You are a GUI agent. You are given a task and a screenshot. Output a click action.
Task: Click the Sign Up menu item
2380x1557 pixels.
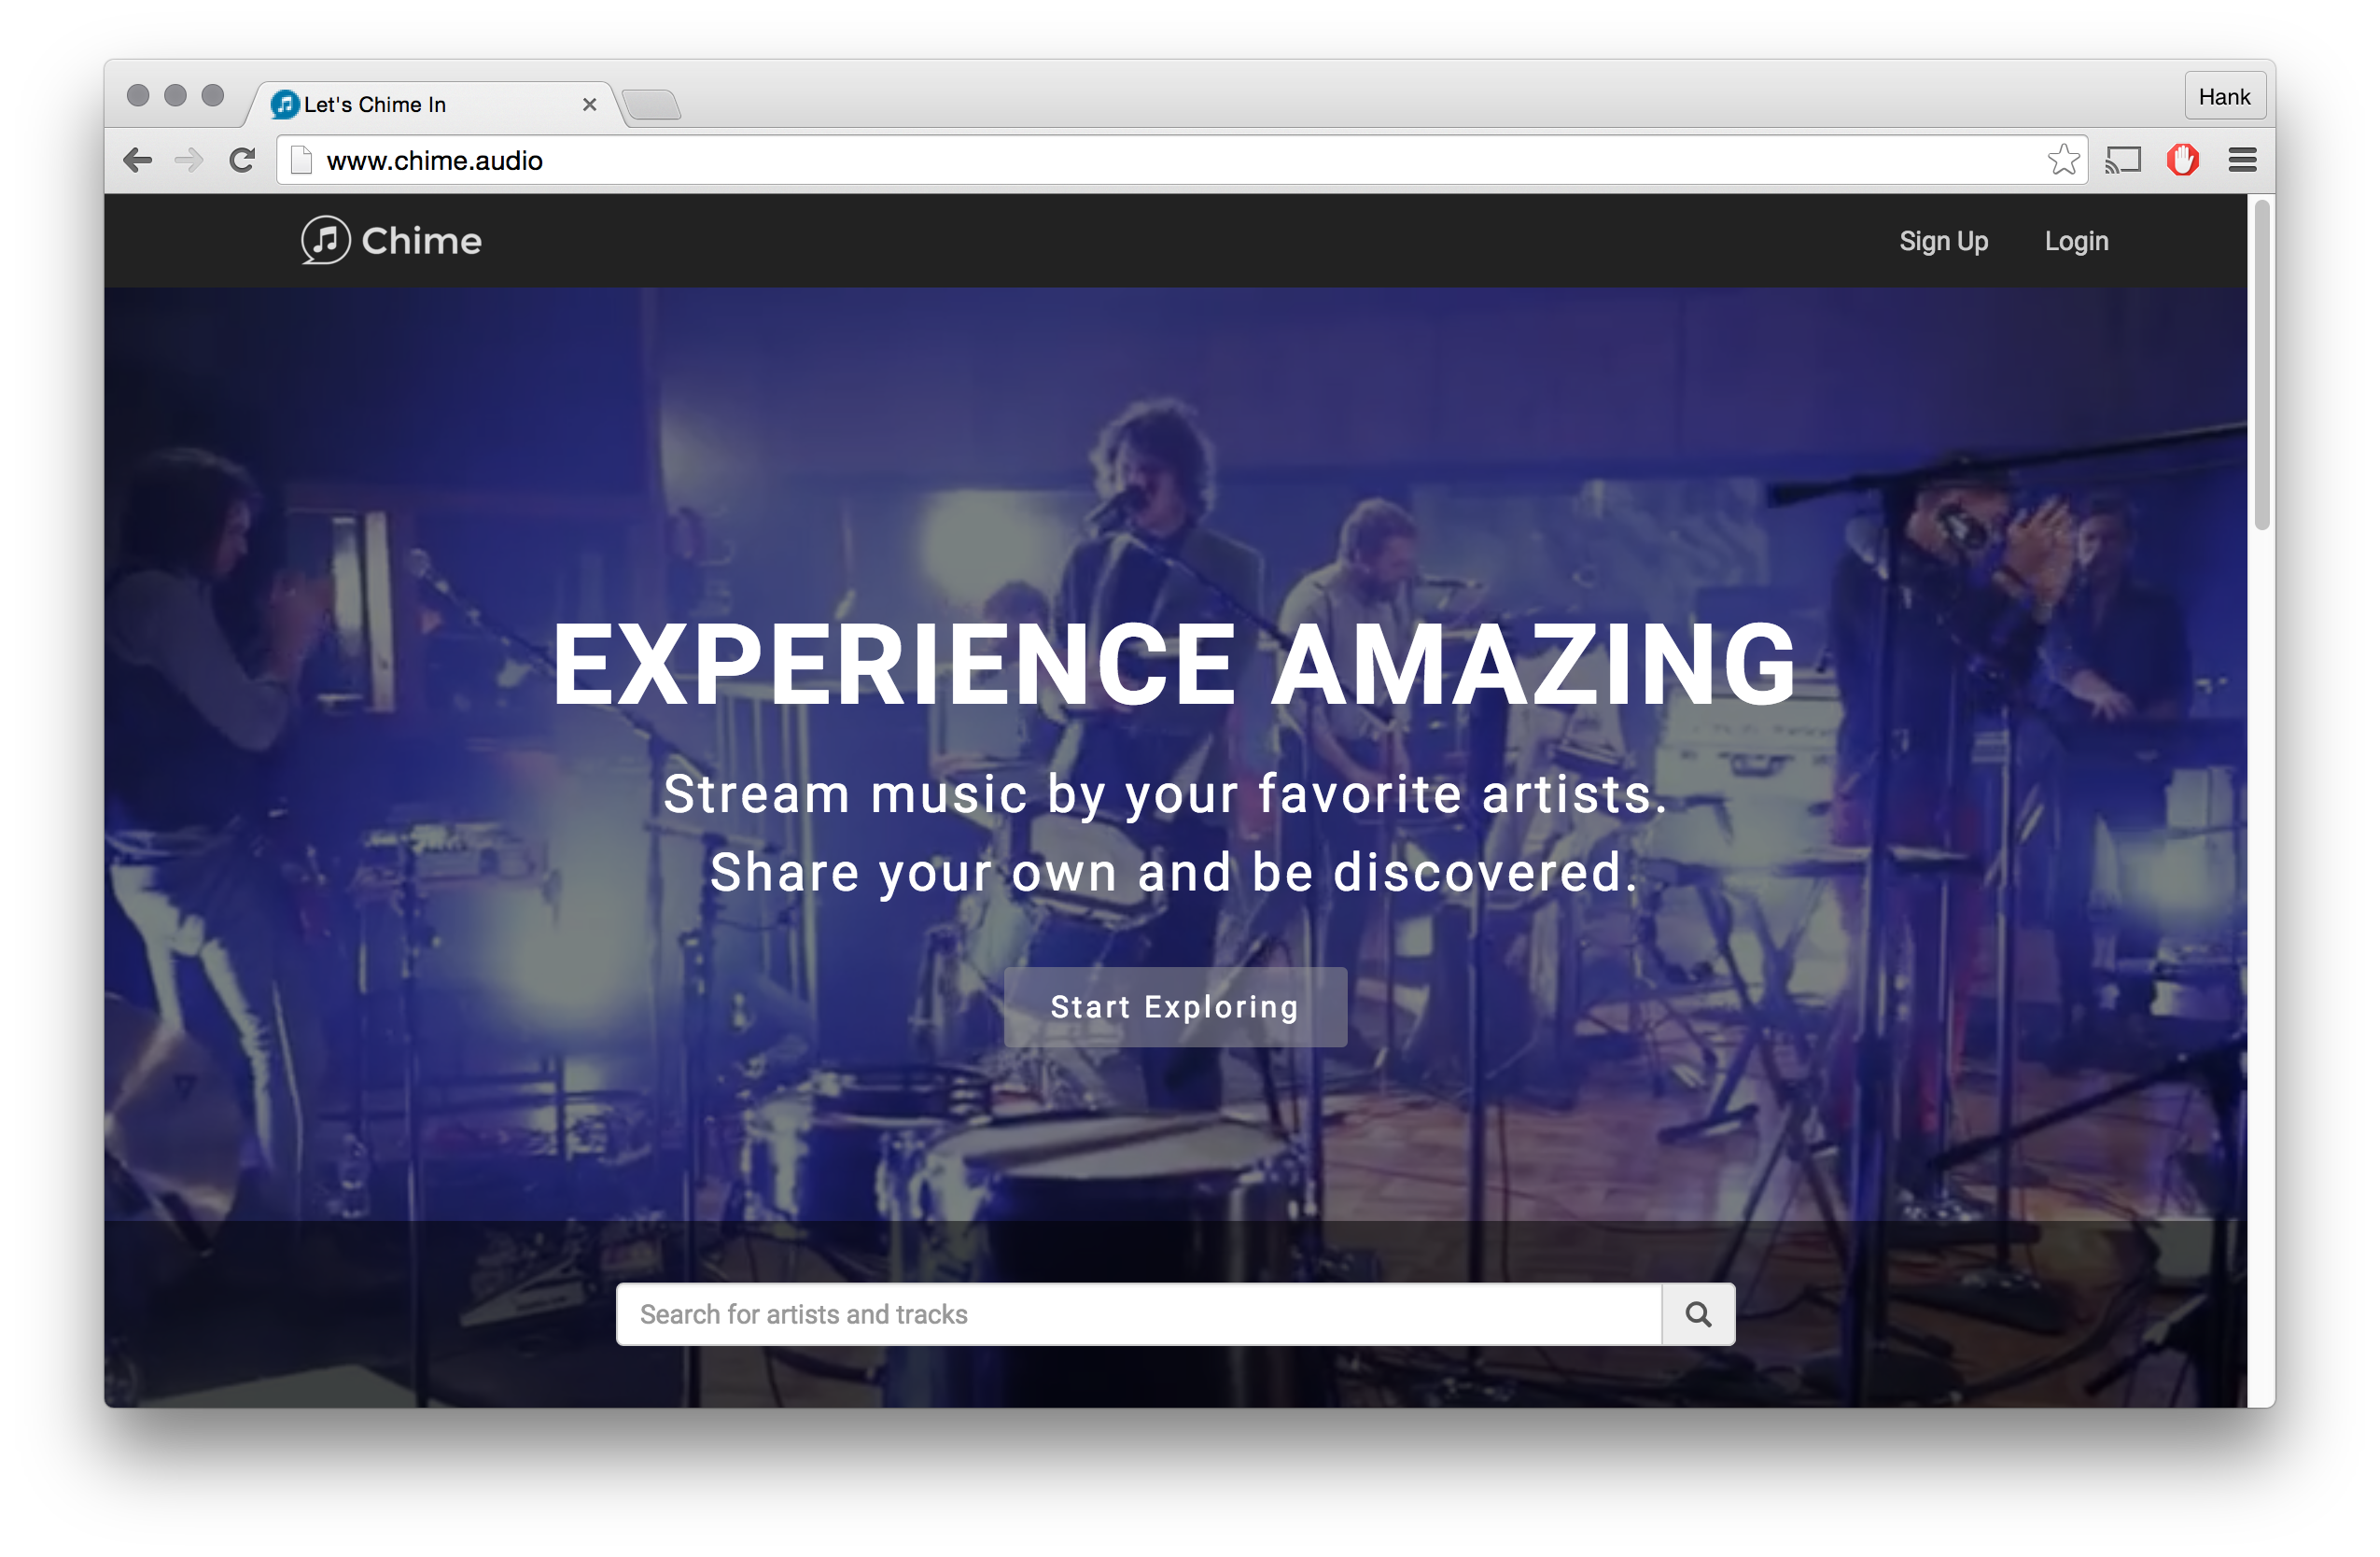coord(1942,242)
